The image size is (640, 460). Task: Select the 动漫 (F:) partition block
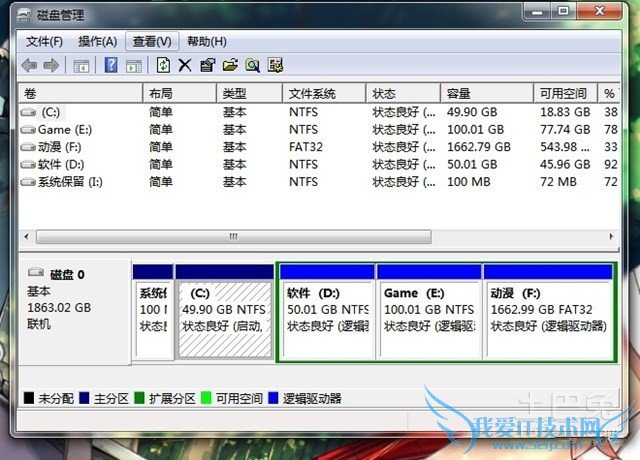[x=548, y=312]
